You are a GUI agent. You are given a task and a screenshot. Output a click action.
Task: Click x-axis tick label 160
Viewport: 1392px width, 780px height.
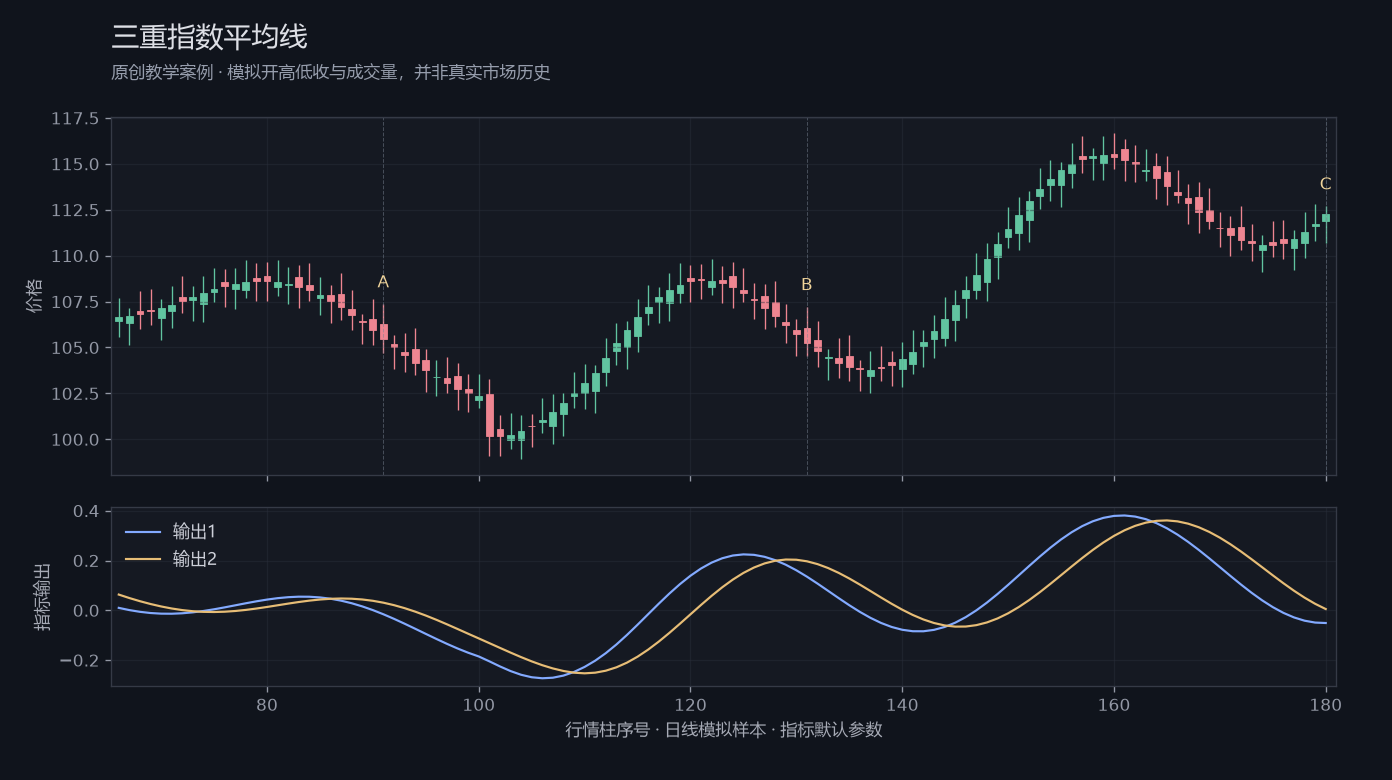[x=1114, y=703]
